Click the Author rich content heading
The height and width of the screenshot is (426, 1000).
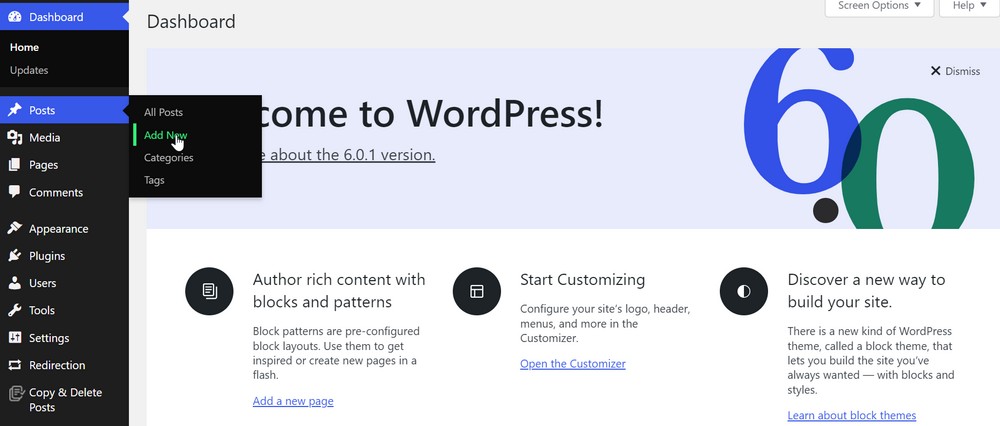(339, 290)
